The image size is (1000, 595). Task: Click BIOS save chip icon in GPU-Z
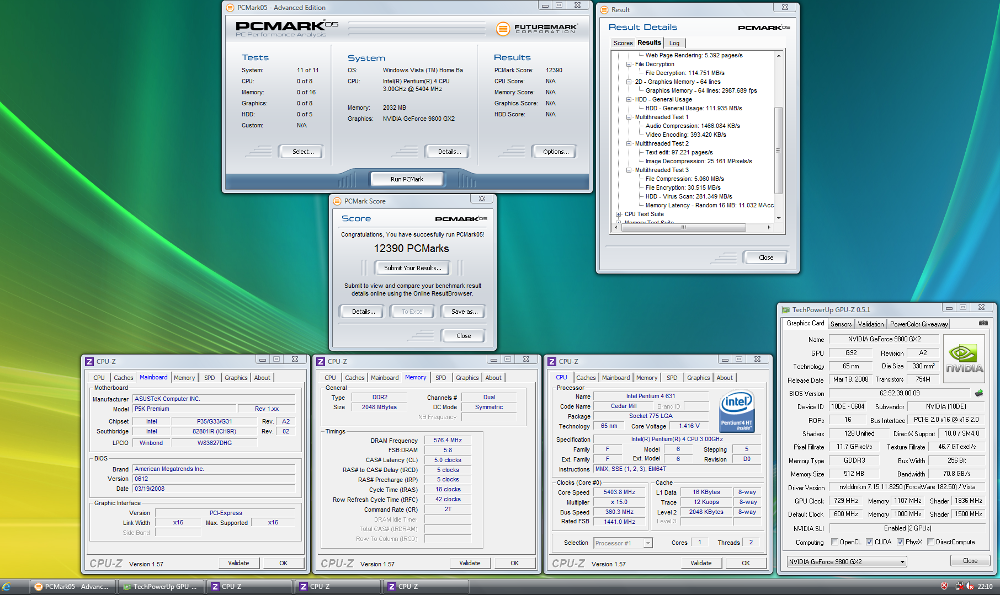978,393
